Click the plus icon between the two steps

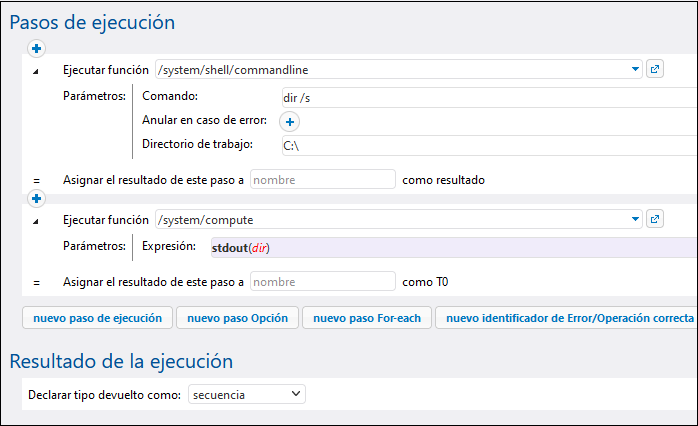pyautogui.click(x=37, y=198)
